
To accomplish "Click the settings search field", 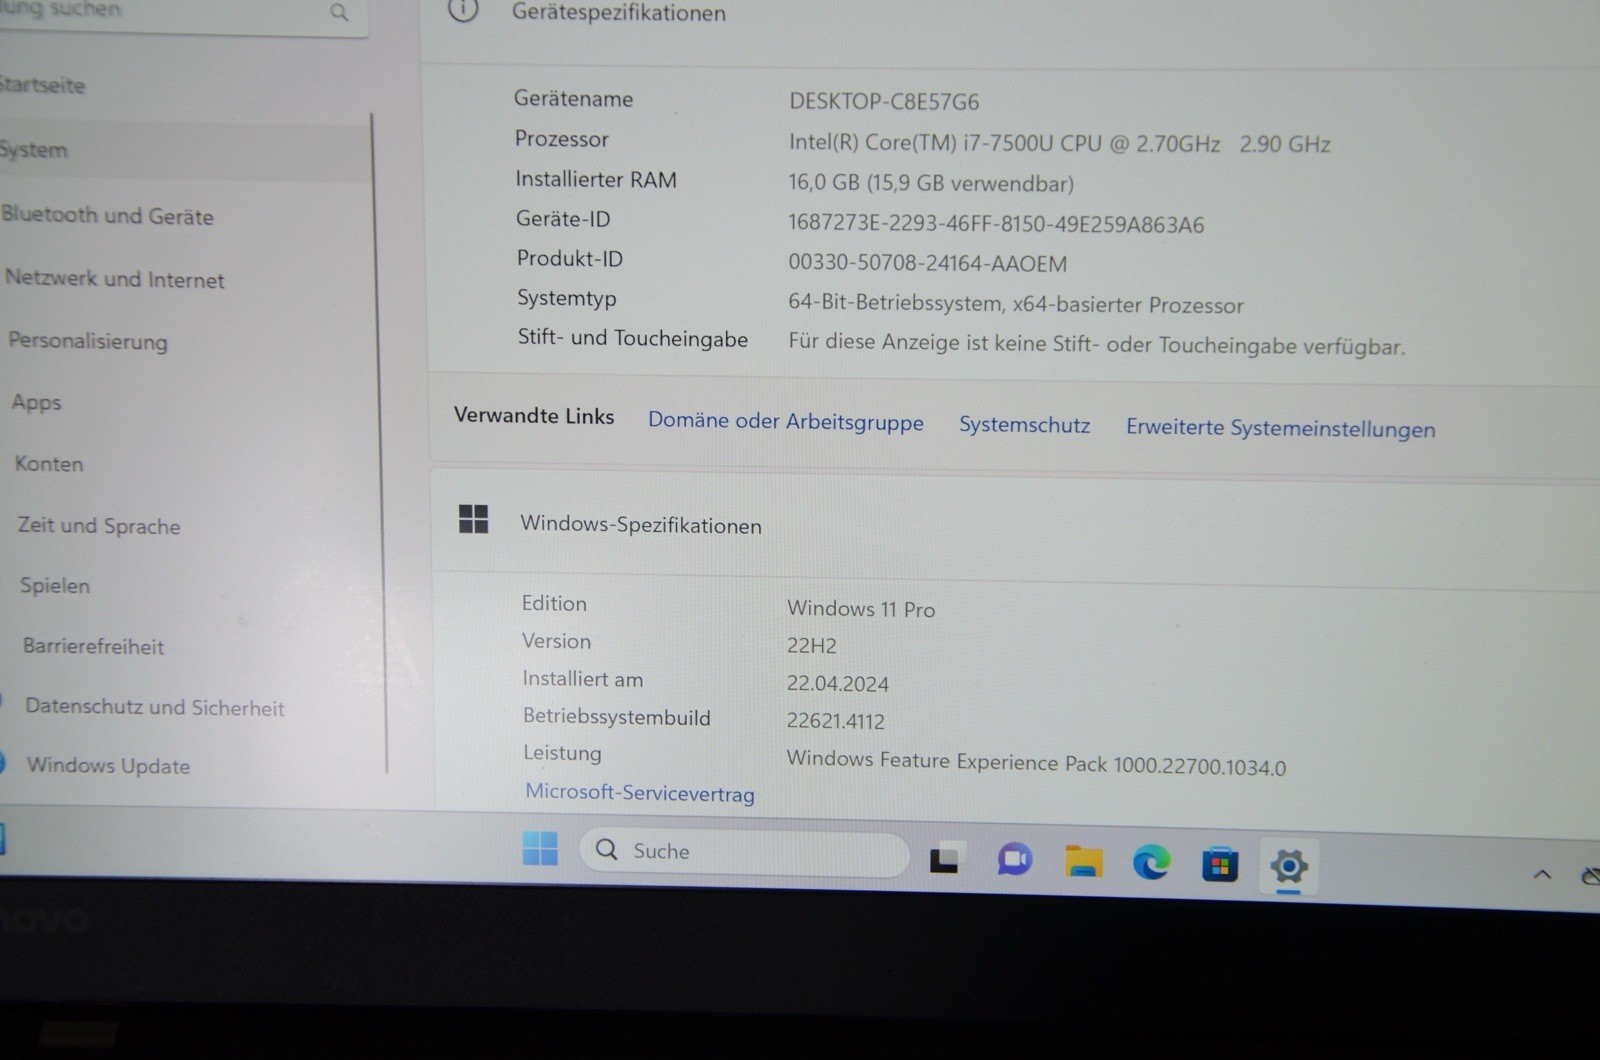I will [182, 13].
